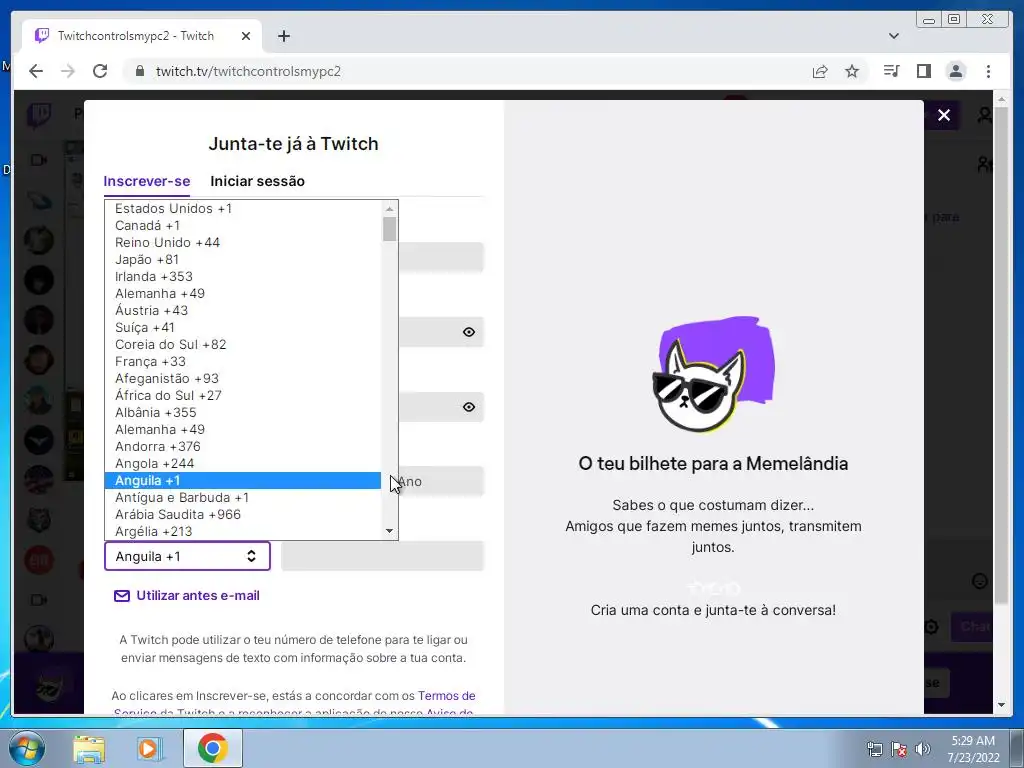The height and width of the screenshot is (768, 1024).
Task: Click the padlock site info icon
Action: tap(139, 71)
